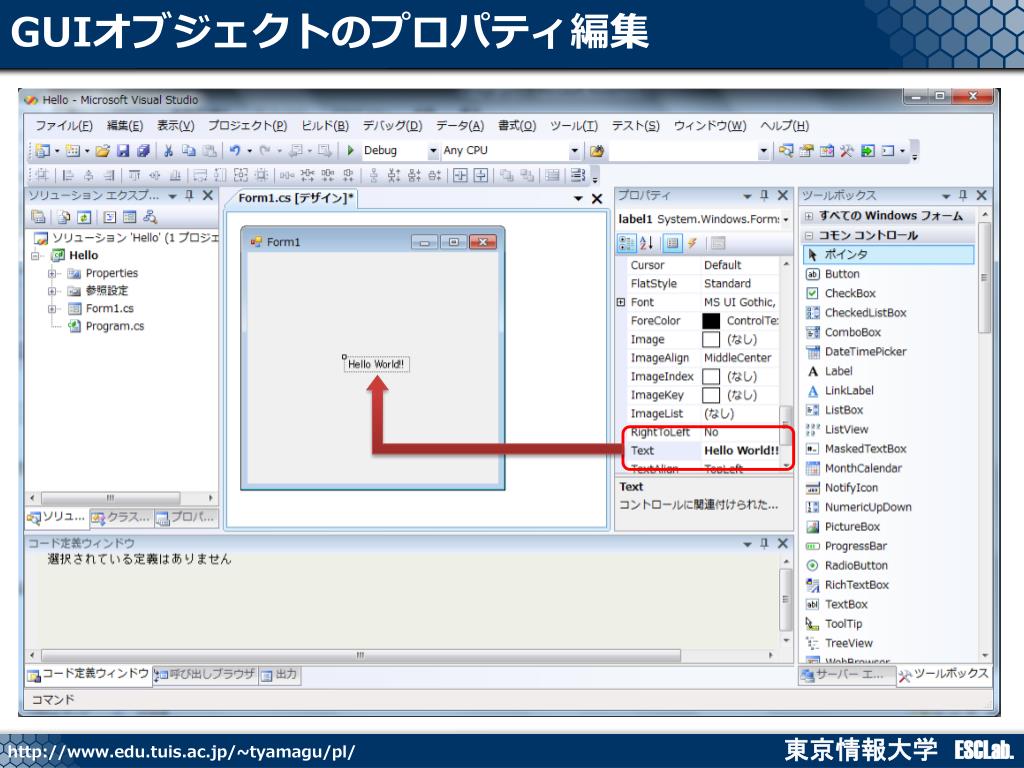Open the デバッグ(D) menu
Screen dimensions: 1024x768
coord(392,125)
